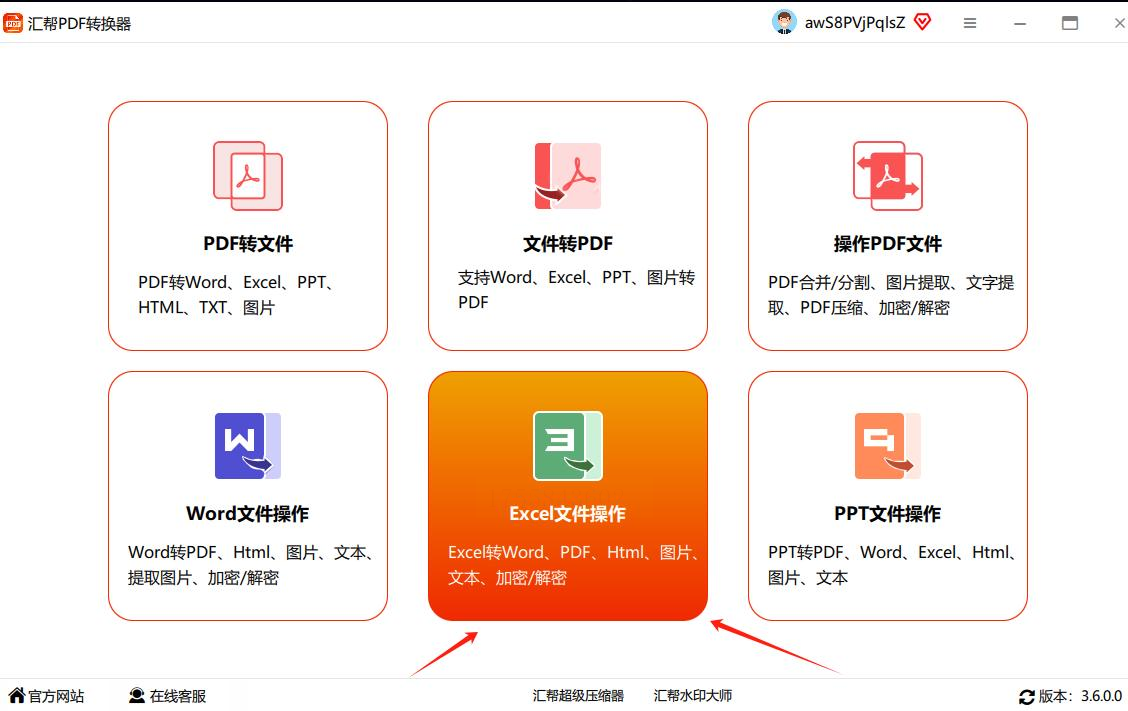
Task: Open the Word文件操作 card title
Action: pyautogui.click(x=247, y=514)
